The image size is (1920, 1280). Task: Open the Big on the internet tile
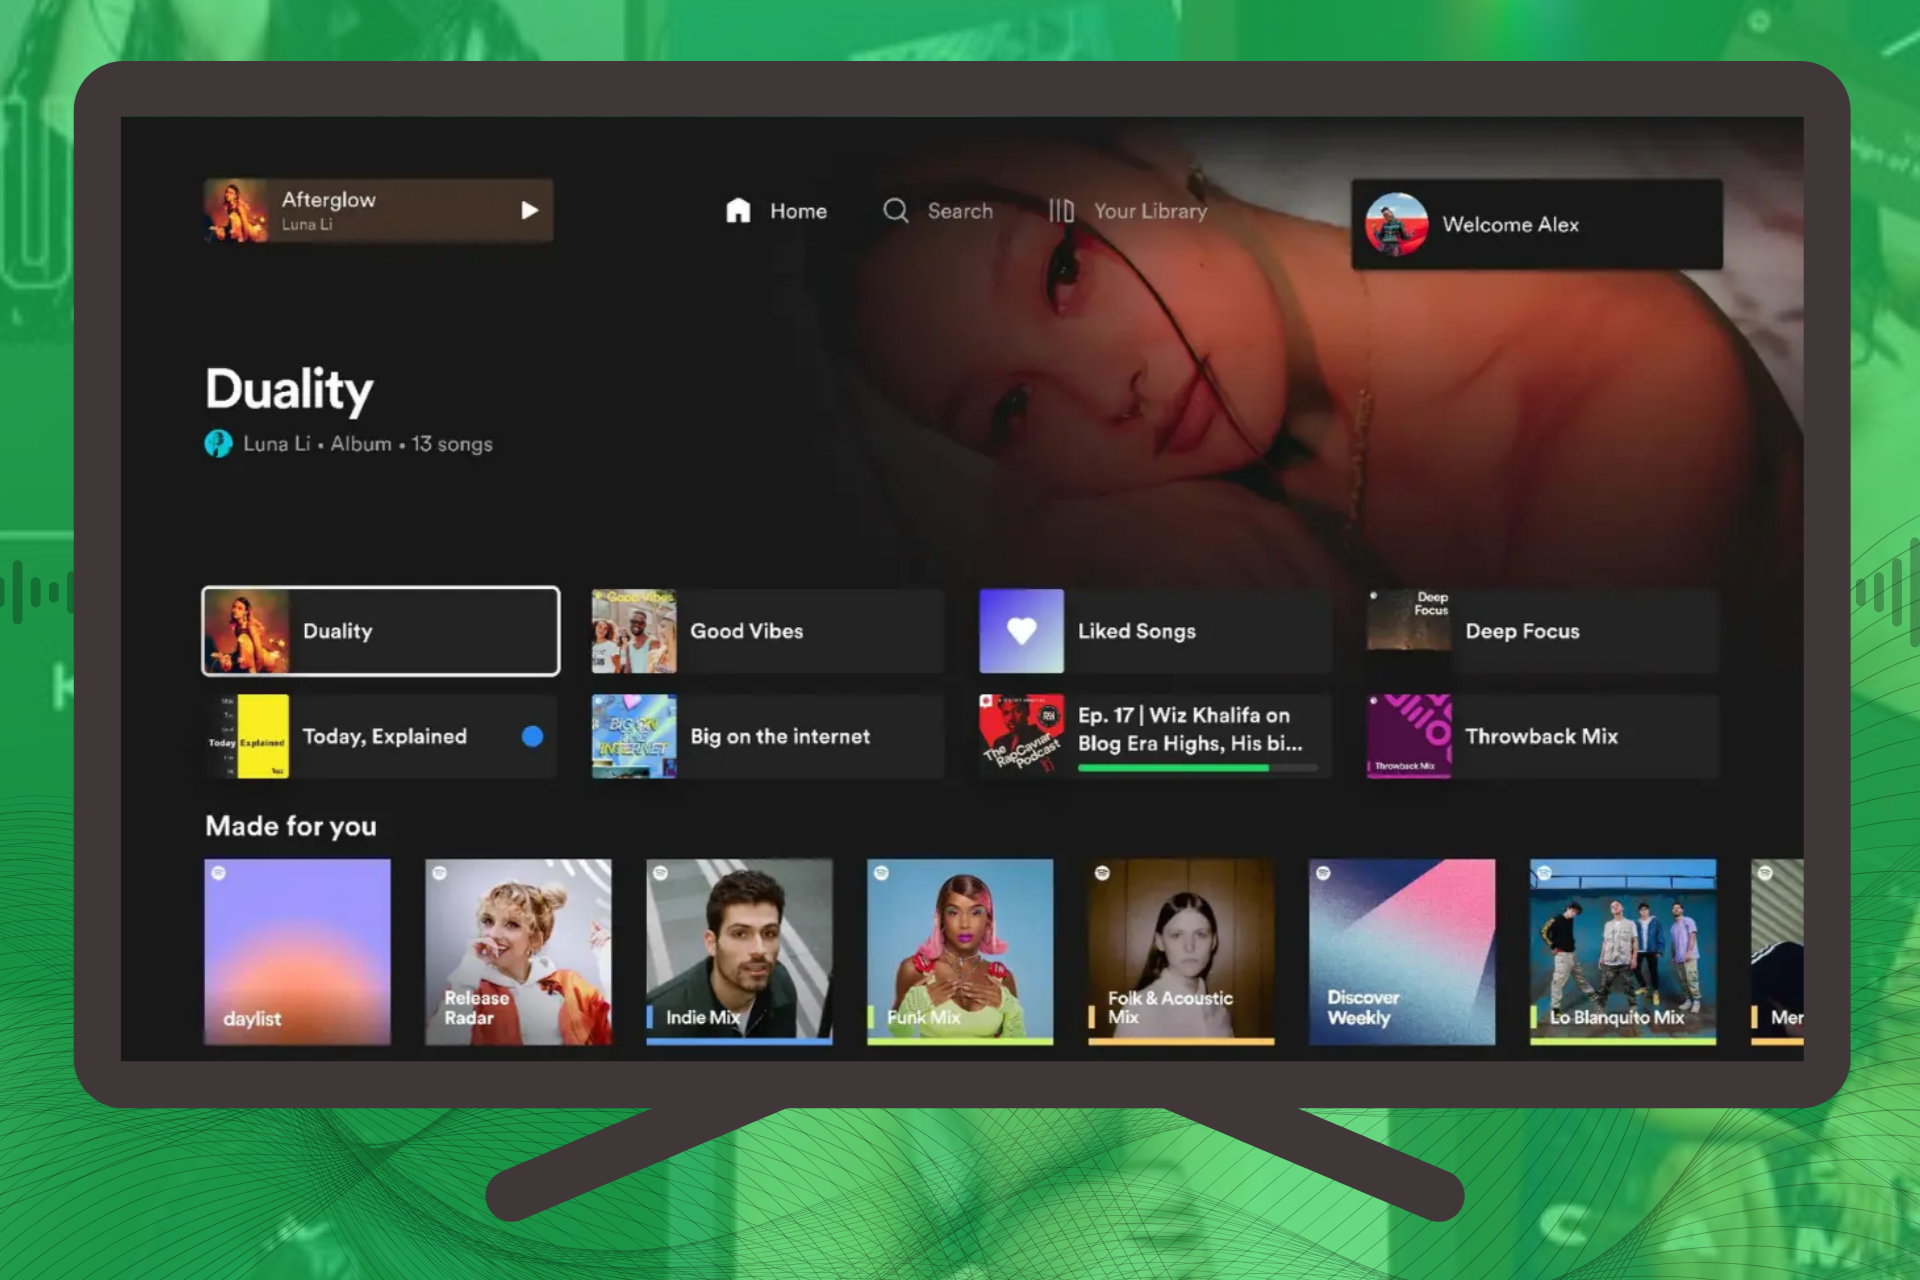[767, 736]
